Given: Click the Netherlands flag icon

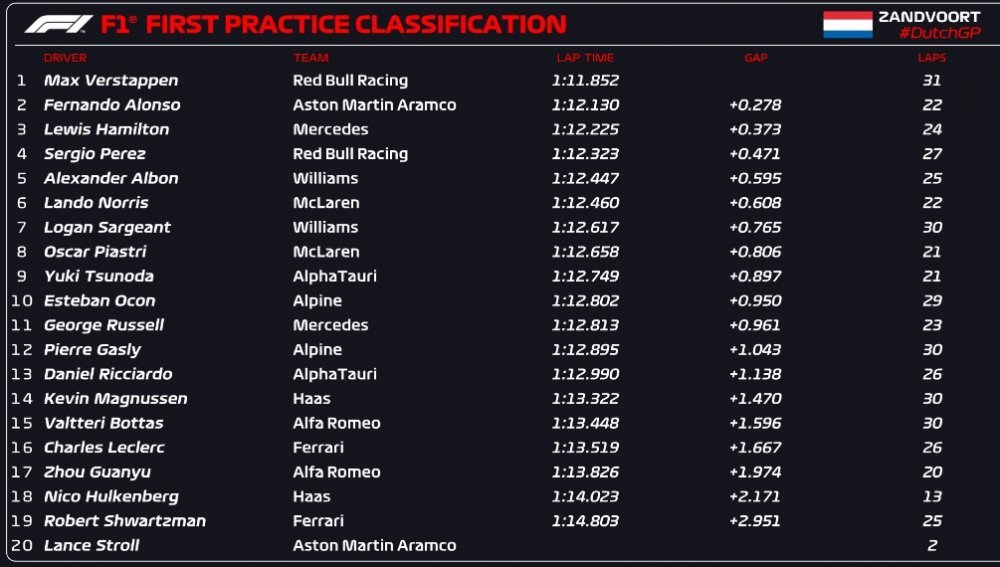Looking at the screenshot, I should point(847,25).
